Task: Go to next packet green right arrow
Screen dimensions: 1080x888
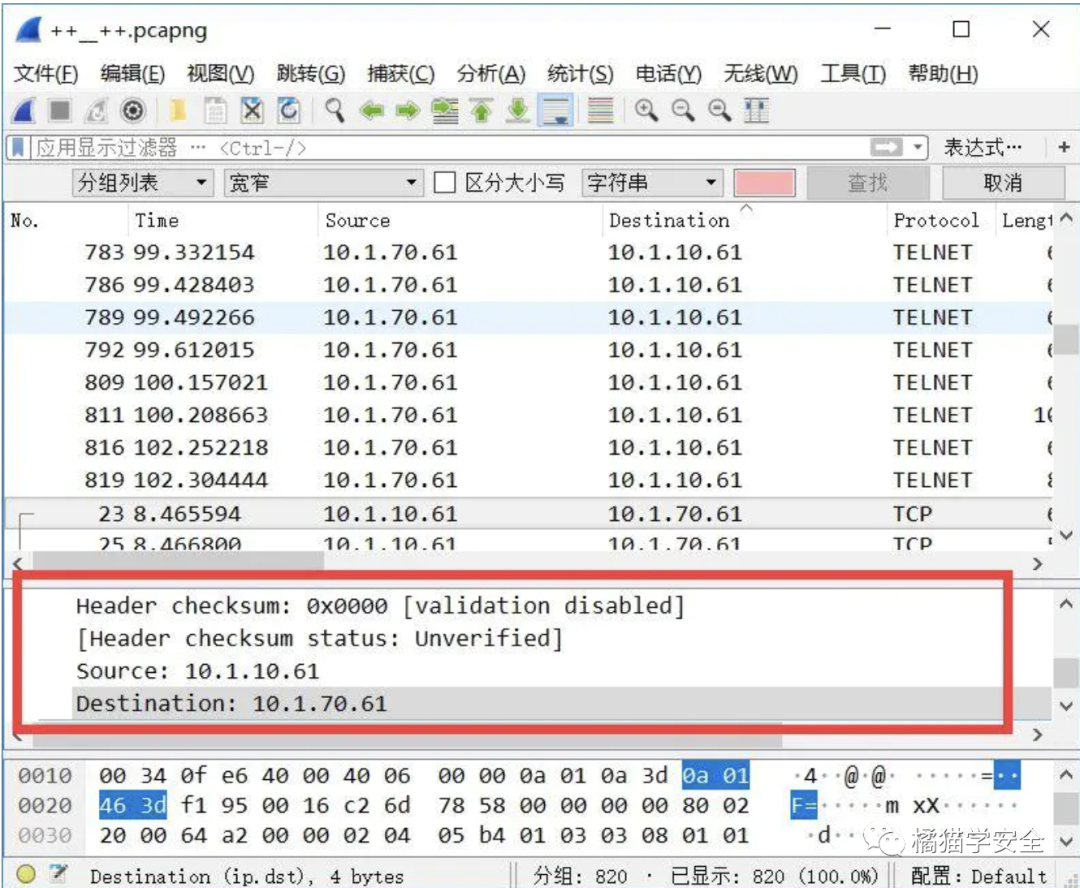Action: (408, 110)
